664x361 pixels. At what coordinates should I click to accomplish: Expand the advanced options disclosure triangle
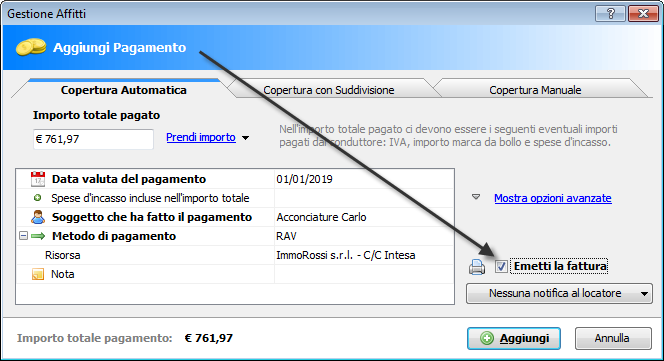476,197
